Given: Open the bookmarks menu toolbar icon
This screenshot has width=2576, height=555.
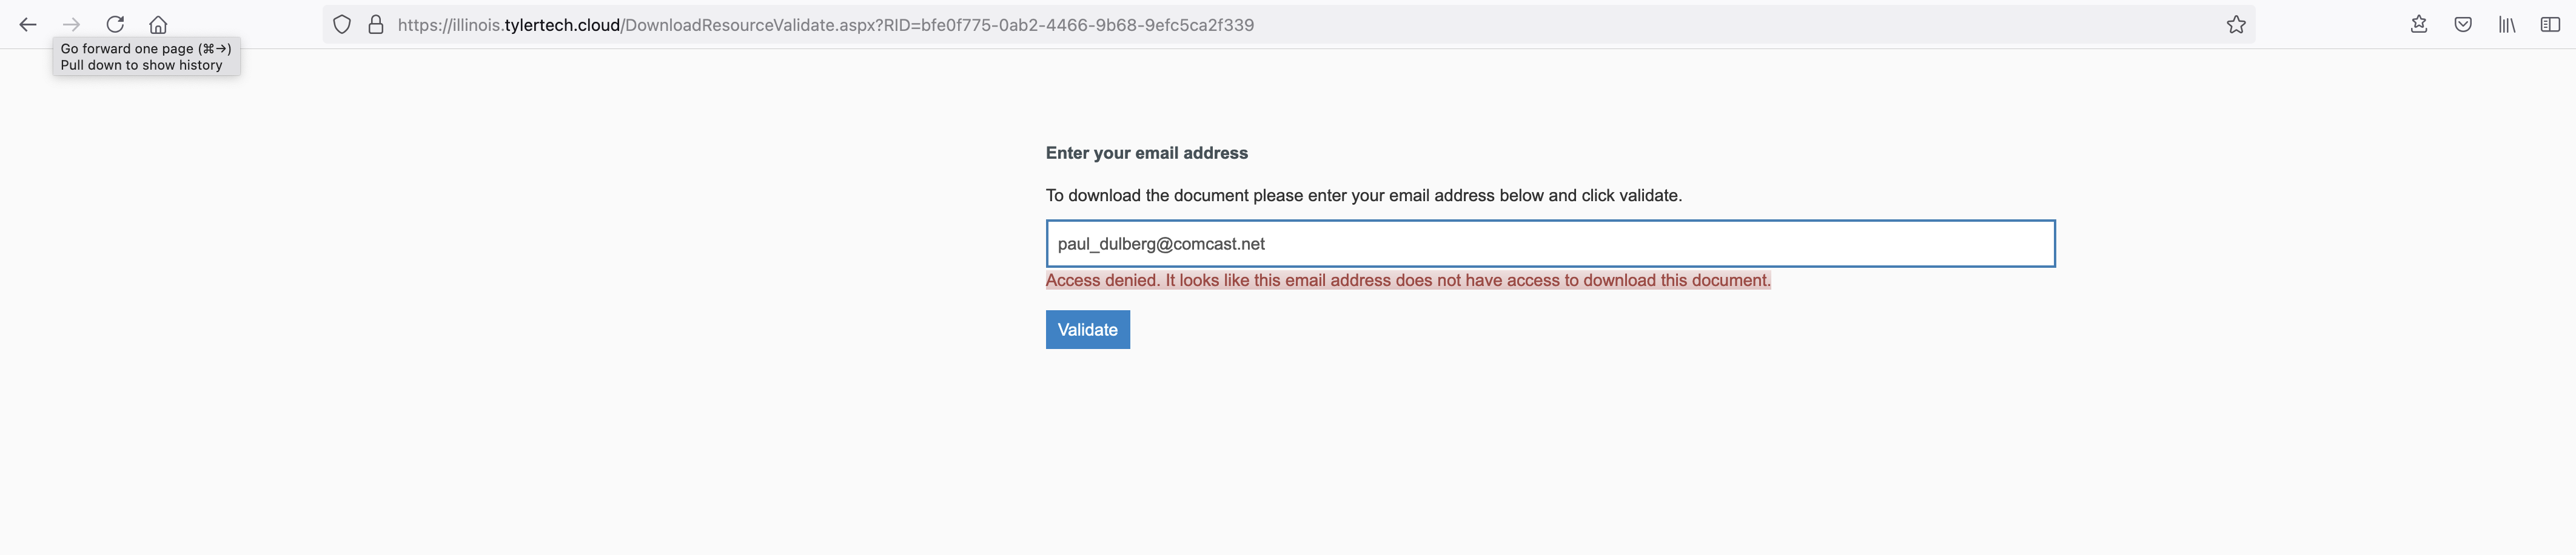Looking at the screenshot, I should tap(2419, 25).
